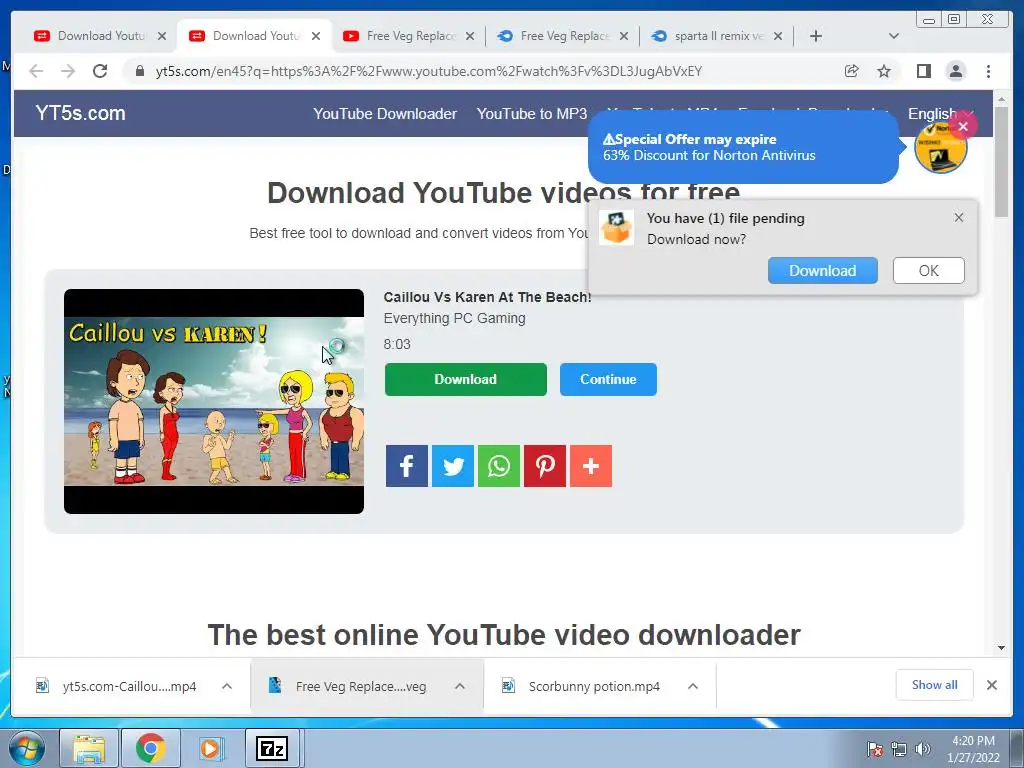Open Windows Explorer from taskbar
The height and width of the screenshot is (768, 1024).
point(89,748)
